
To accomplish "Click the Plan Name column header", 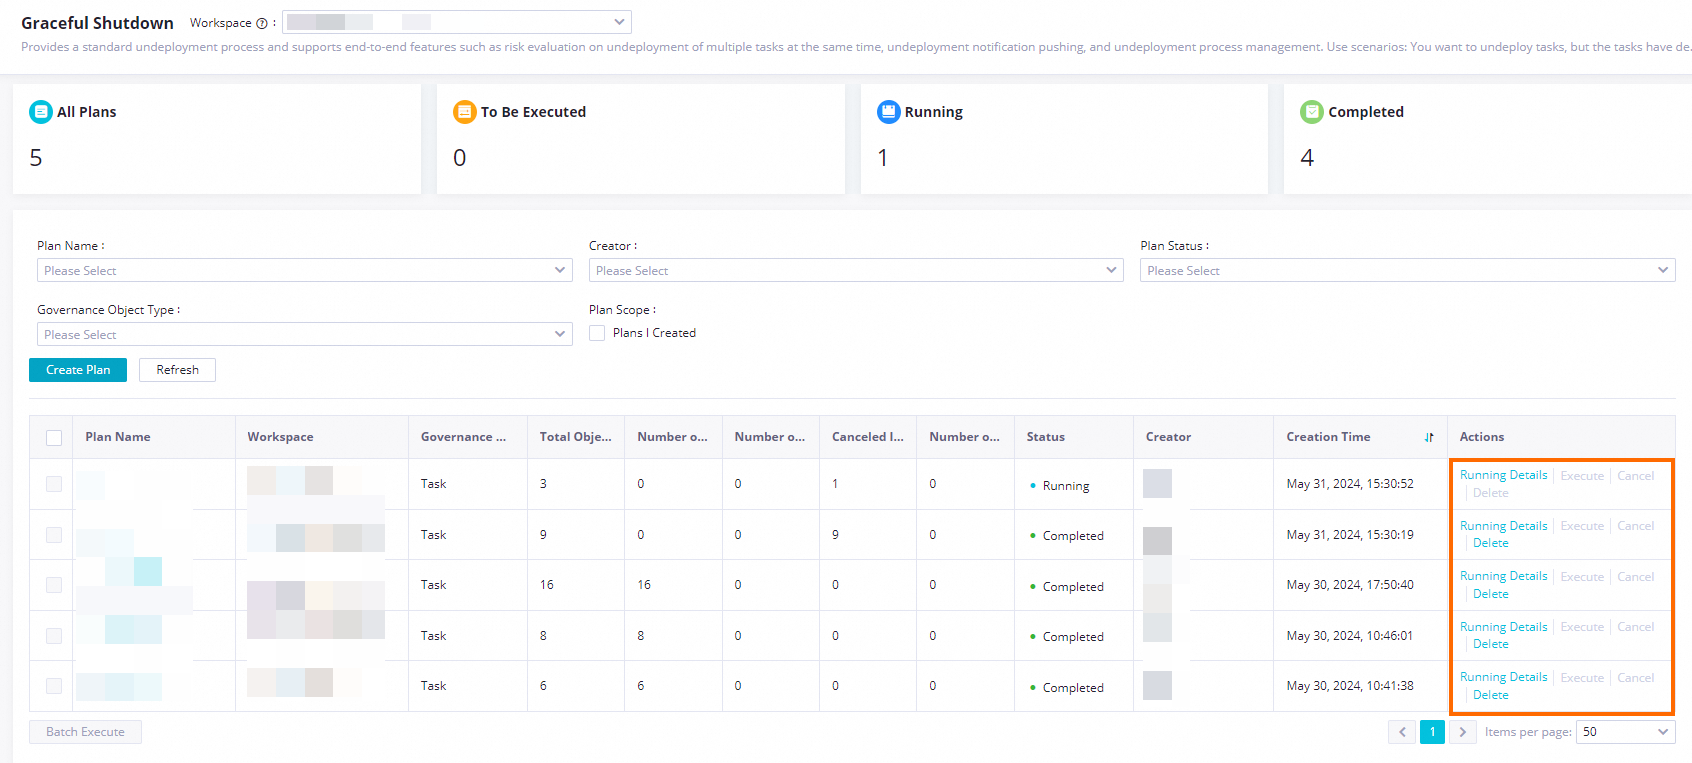I will click(118, 437).
